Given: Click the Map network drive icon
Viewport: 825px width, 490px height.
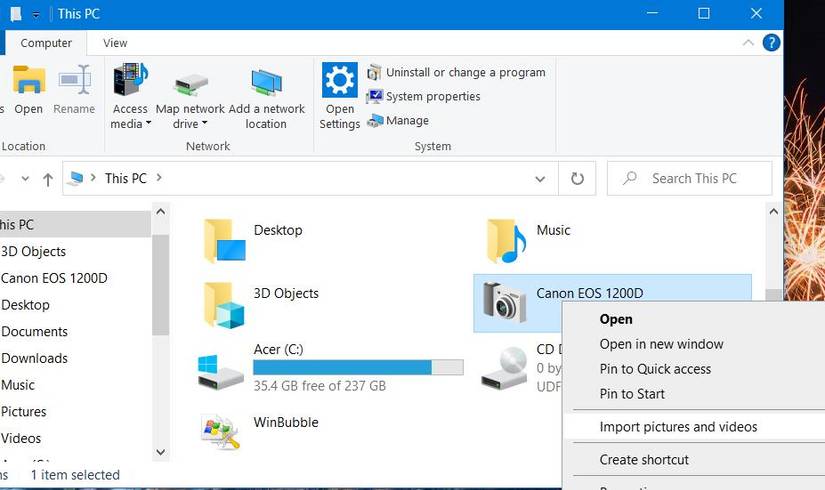Looking at the screenshot, I should 190,84.
